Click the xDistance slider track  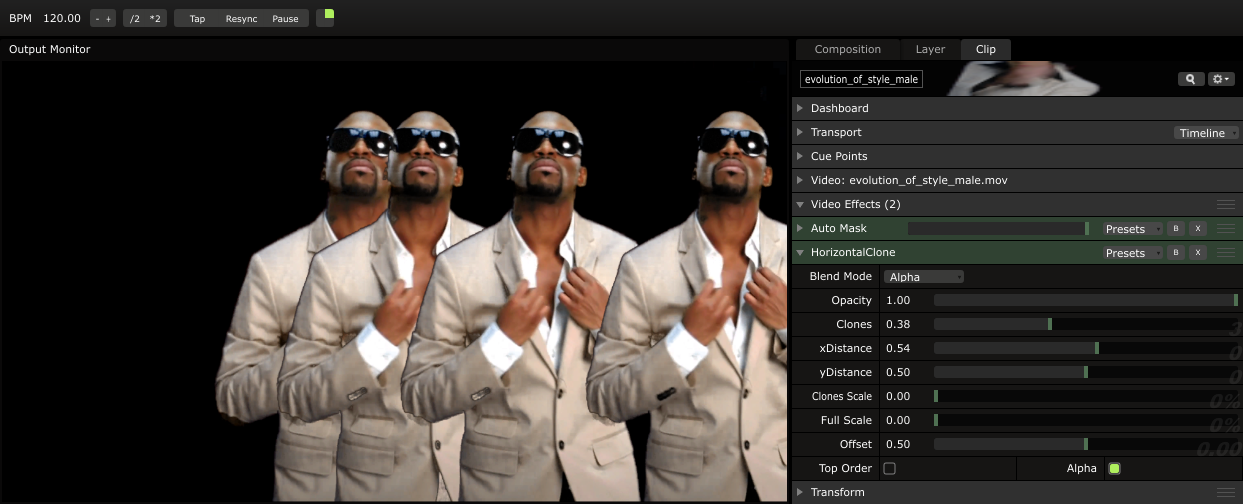(1085, 348)
